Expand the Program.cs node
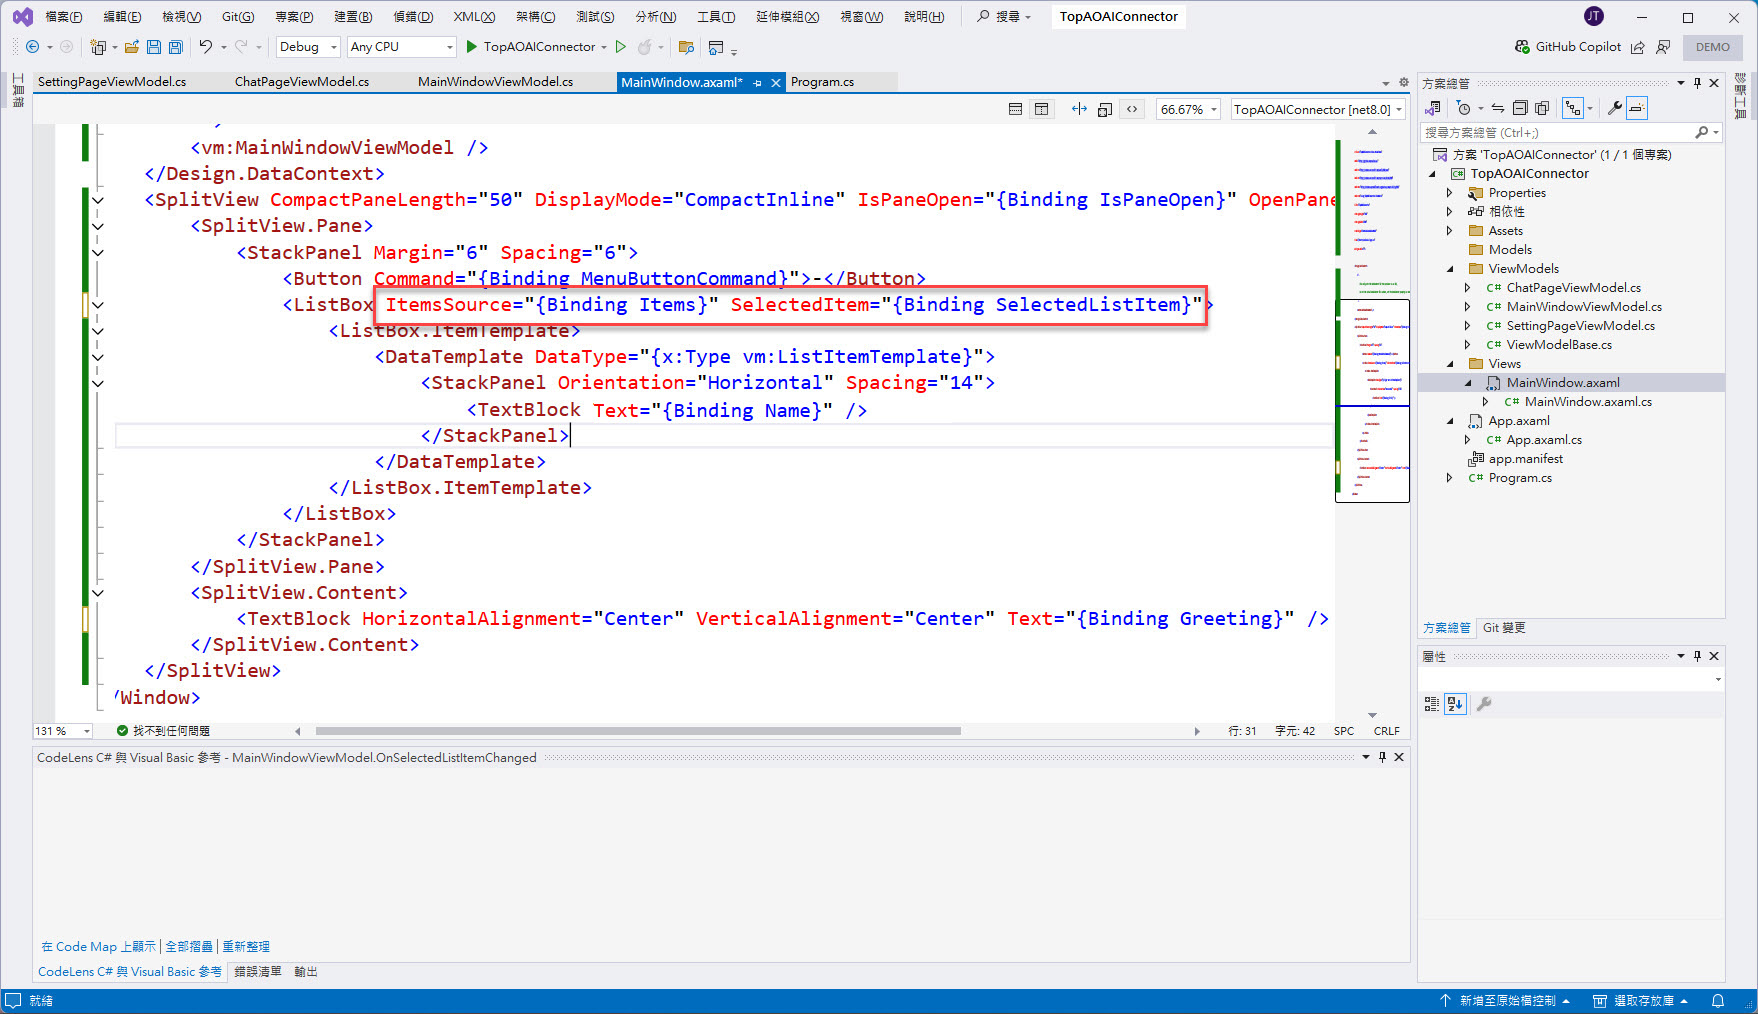This screenshot has width=1758, height=1014. [1449, 478]
